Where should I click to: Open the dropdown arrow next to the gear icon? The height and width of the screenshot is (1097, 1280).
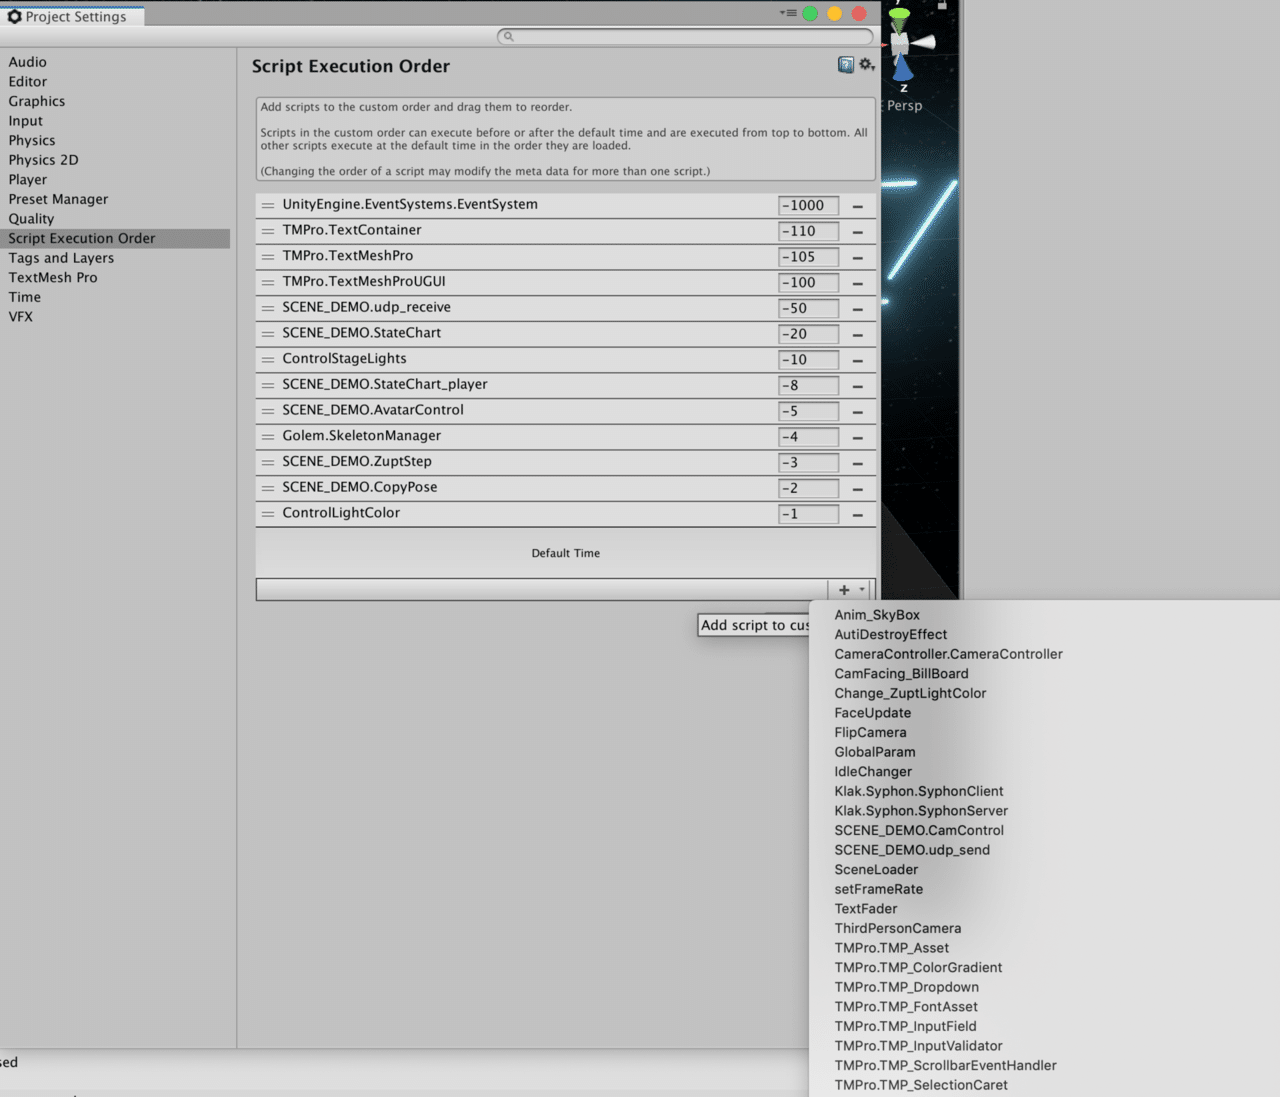[x=872, y=66]
